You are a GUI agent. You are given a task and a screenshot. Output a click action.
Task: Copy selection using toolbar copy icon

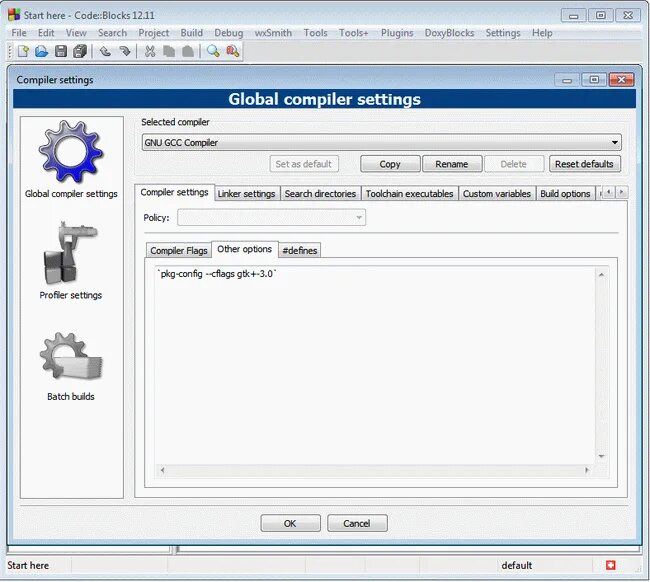point(169,51)
